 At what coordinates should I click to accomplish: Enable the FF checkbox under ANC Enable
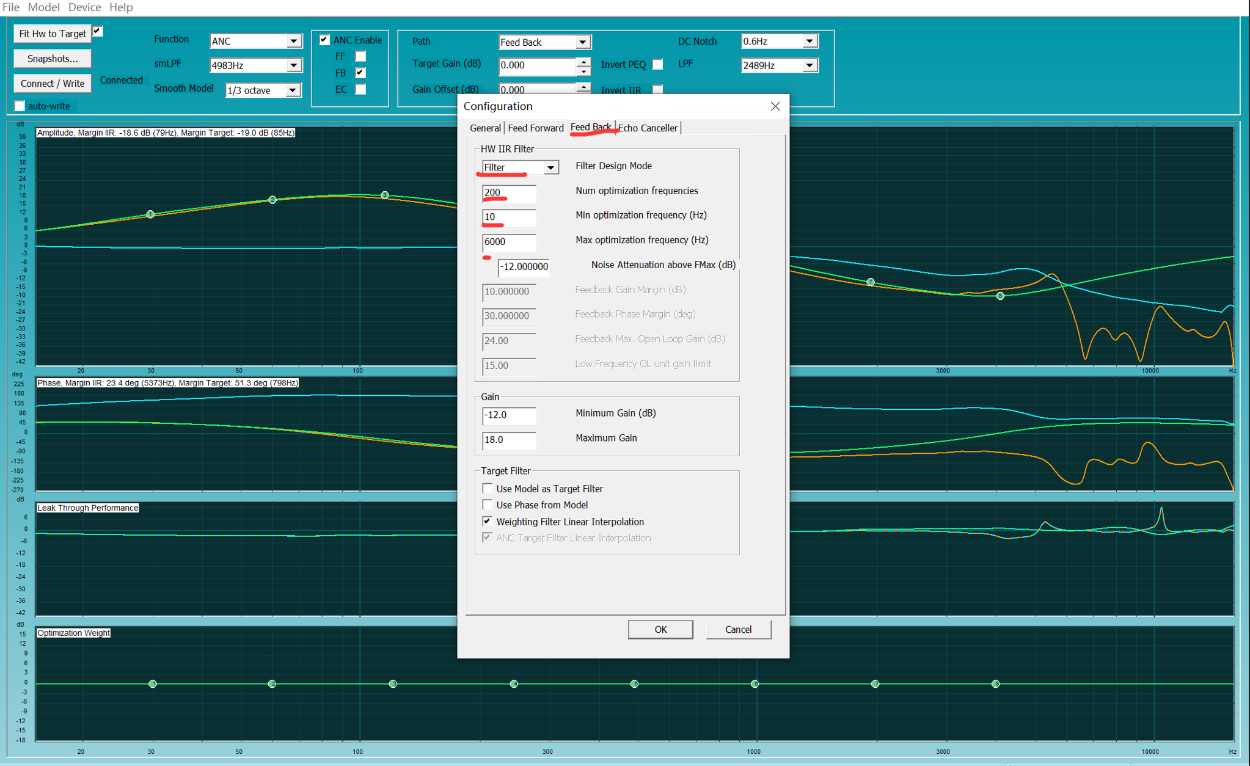(361, 57)
